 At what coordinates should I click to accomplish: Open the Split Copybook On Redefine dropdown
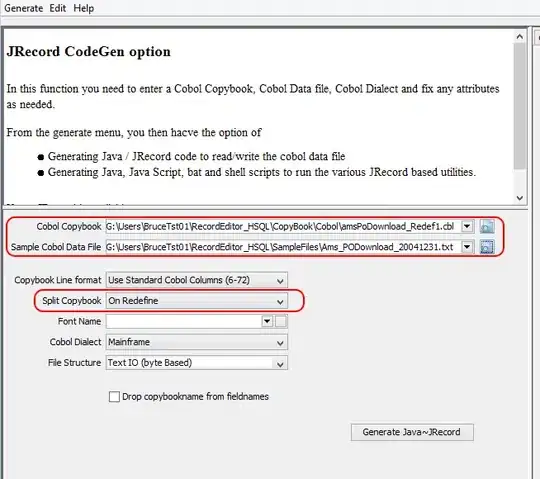[x=197, y=301]
